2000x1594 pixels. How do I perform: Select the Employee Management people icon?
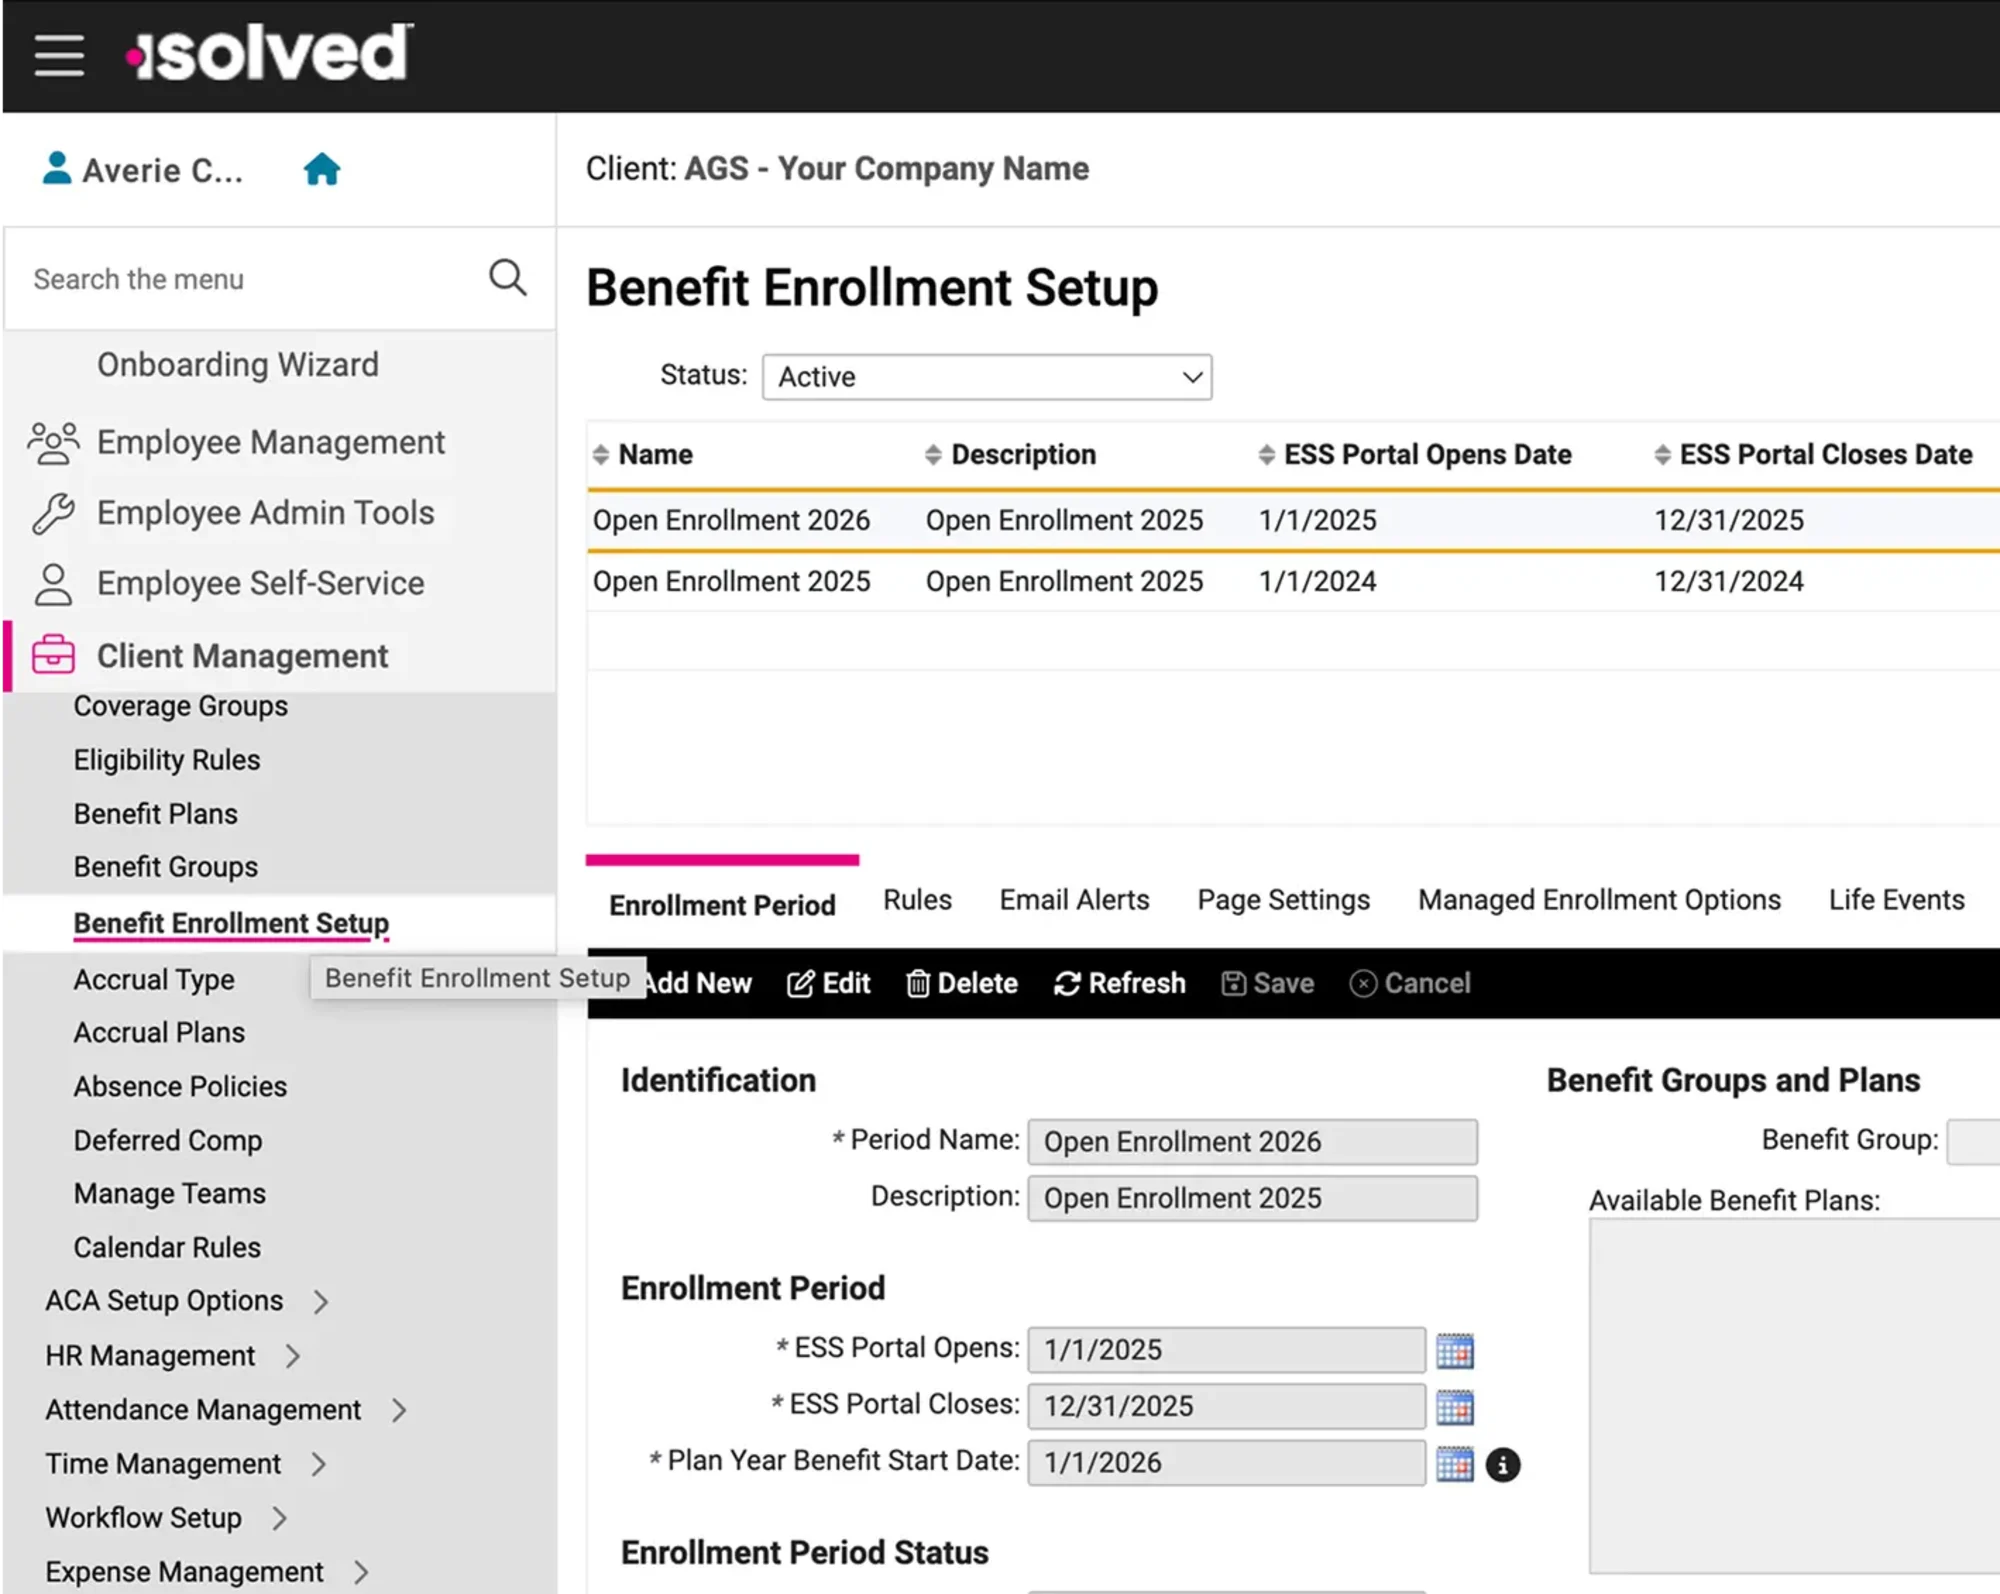(53, 442)
